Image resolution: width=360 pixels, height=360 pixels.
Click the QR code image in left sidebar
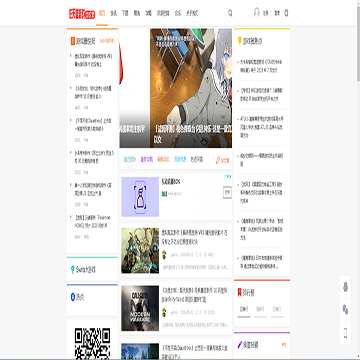click(92, 343)
